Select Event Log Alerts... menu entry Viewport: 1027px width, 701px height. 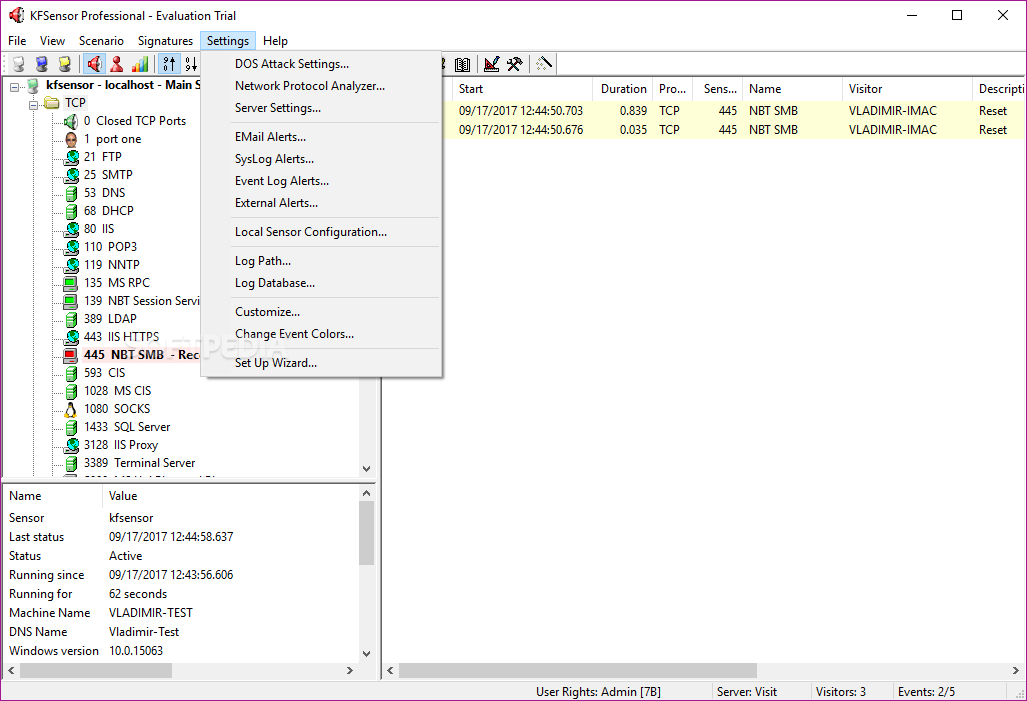coord(322,181)
